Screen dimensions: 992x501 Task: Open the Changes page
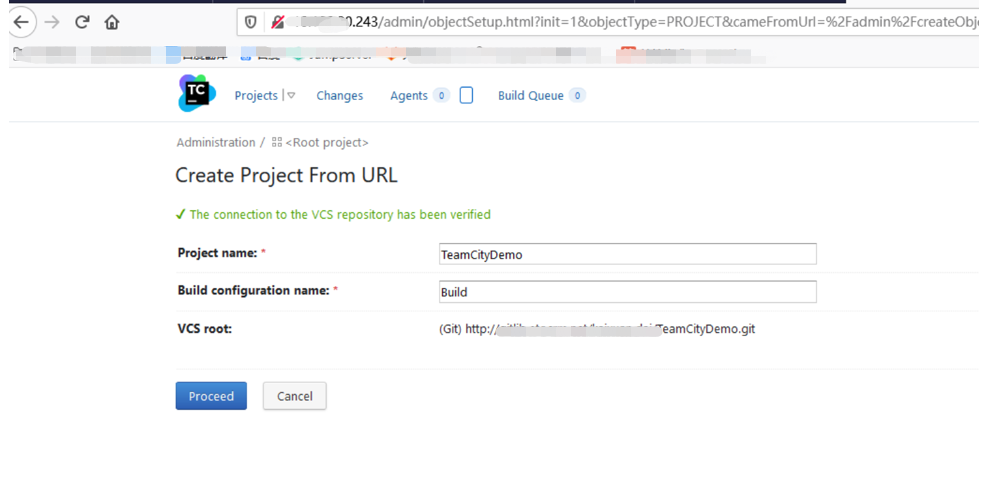tap(340, 96)
